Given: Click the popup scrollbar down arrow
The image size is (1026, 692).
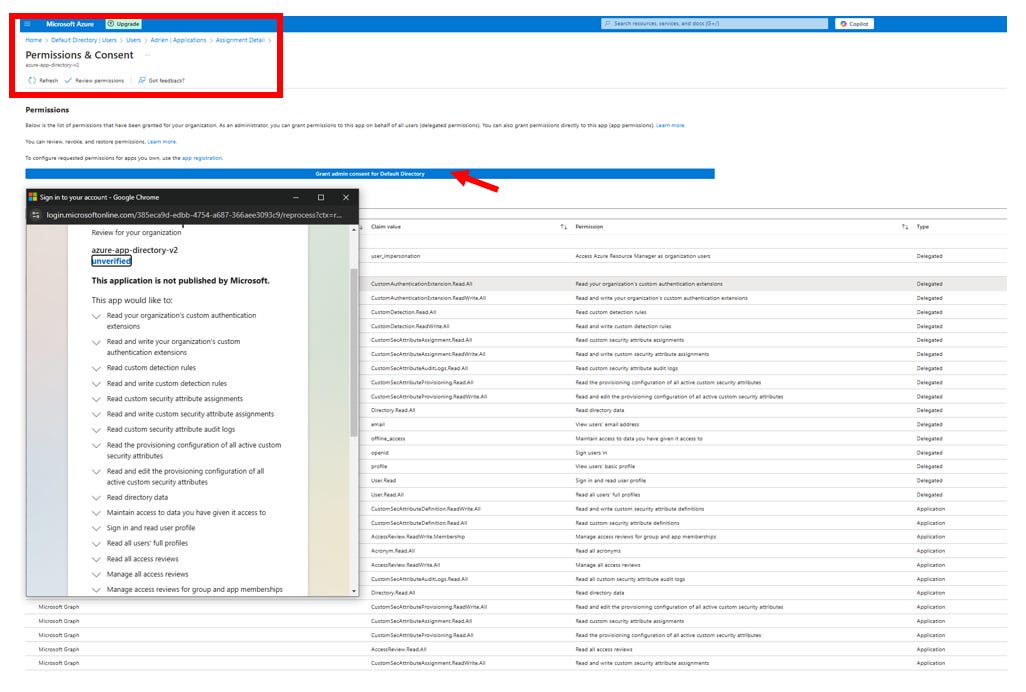Looking at the screenshot, I should click(354, 591).
